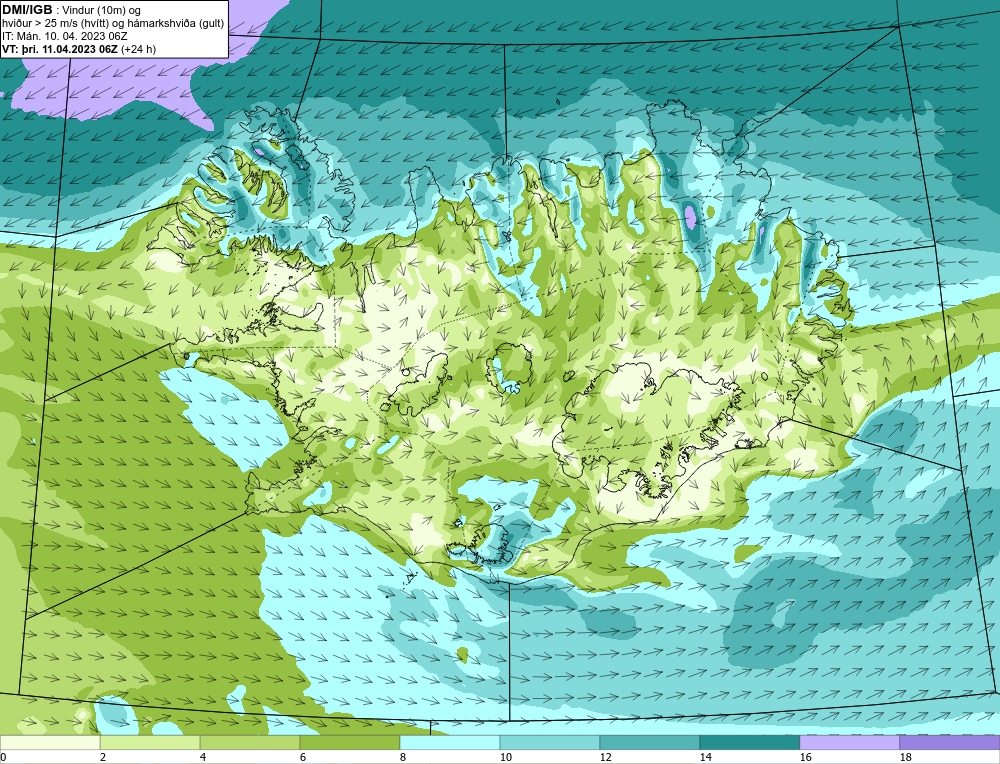
Task: Click the 8–10 m/s light cyan legend swatch
Action: click(450, 742)
